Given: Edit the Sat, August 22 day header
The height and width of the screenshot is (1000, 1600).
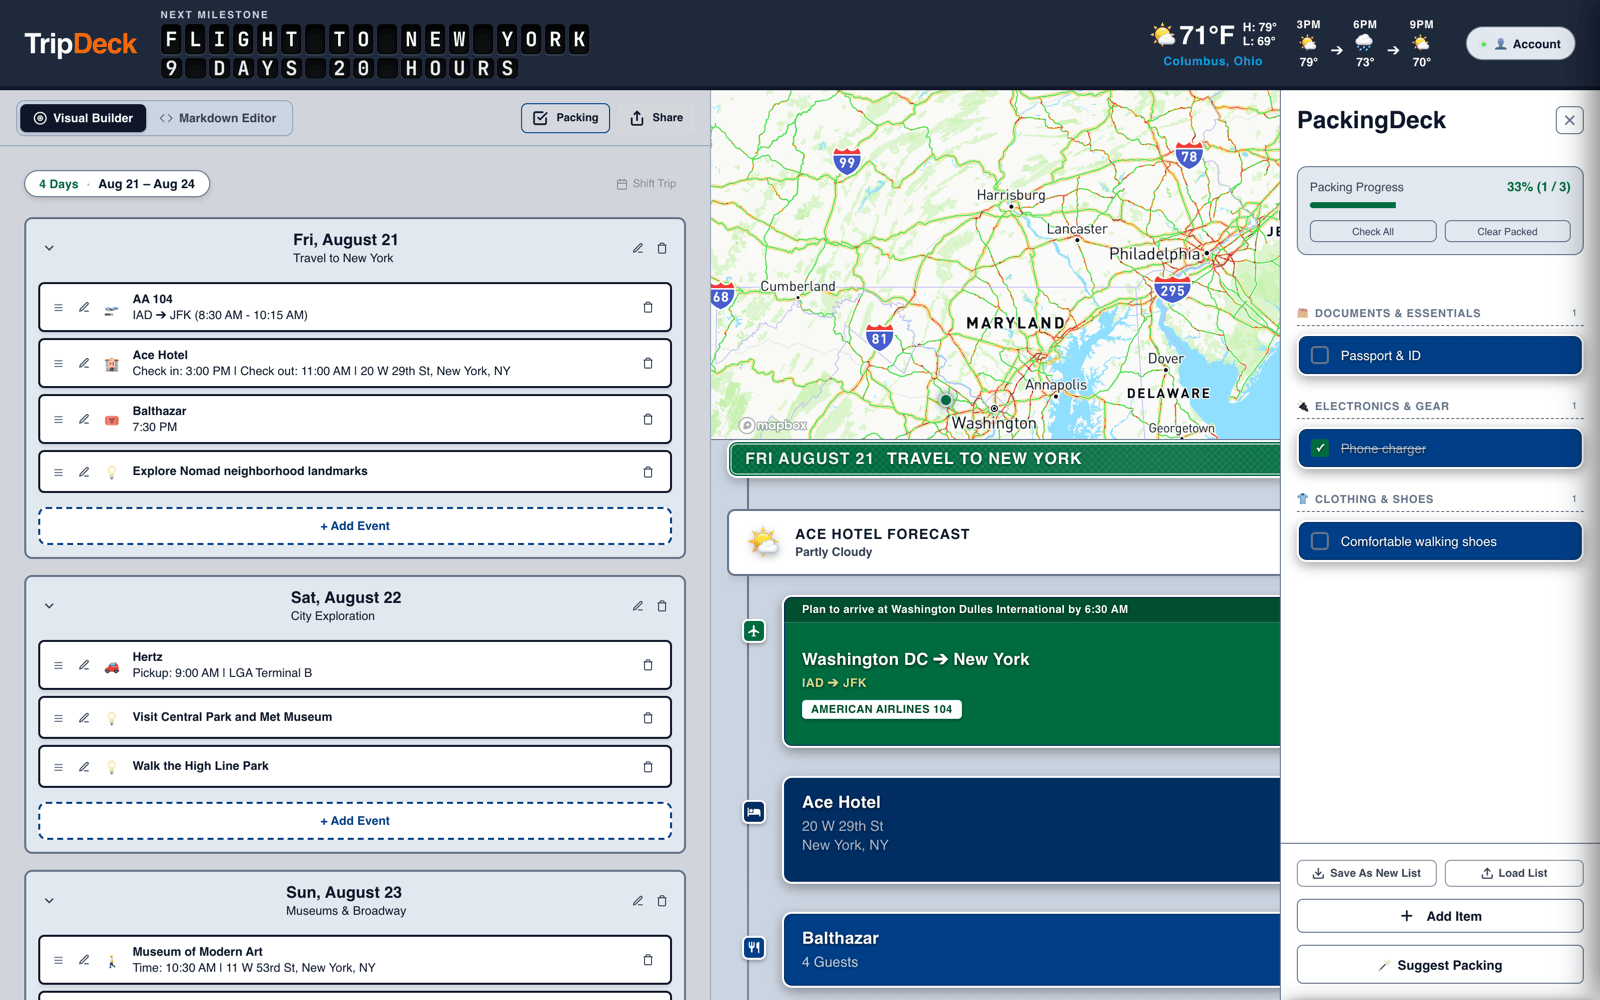Looking at the screenshot, I should click(638, 606).
